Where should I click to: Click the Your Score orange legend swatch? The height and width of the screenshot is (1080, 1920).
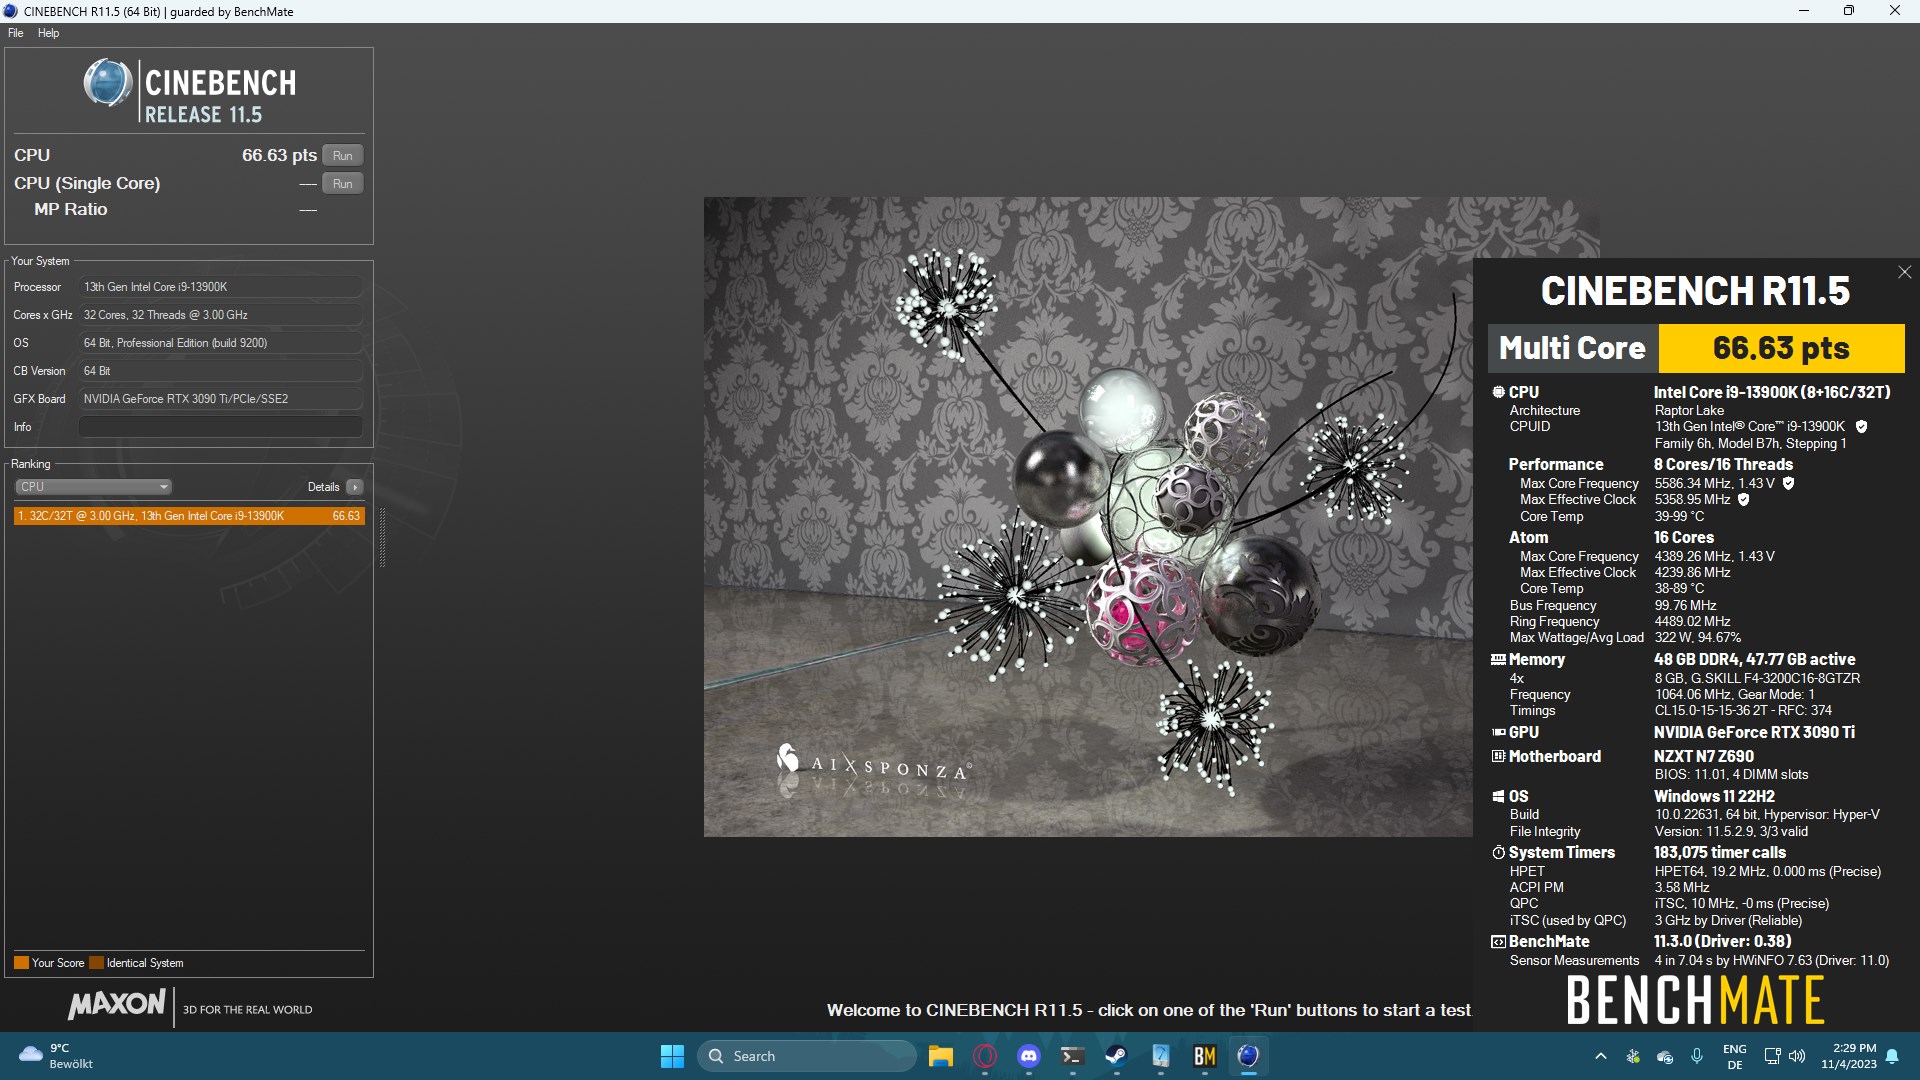pyautogui.click(x=21, y=963)
